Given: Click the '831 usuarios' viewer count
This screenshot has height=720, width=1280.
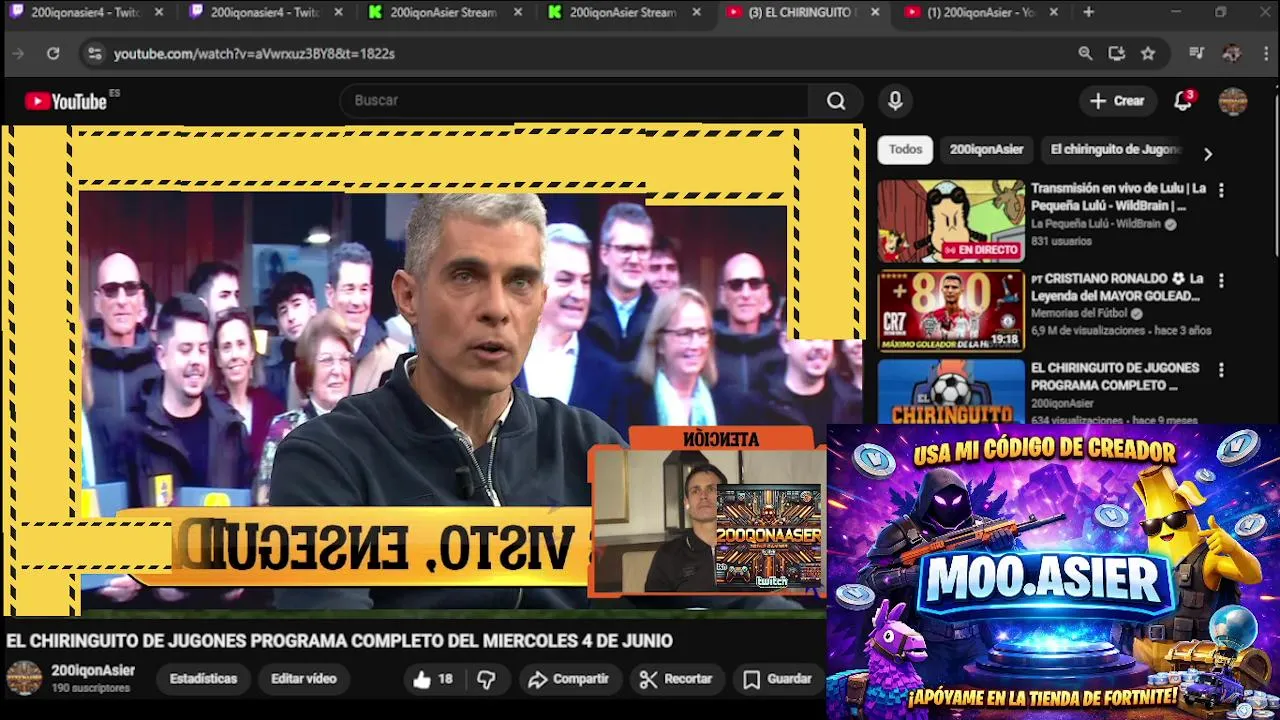Looking at the screenshot, I should [1061, 241].
